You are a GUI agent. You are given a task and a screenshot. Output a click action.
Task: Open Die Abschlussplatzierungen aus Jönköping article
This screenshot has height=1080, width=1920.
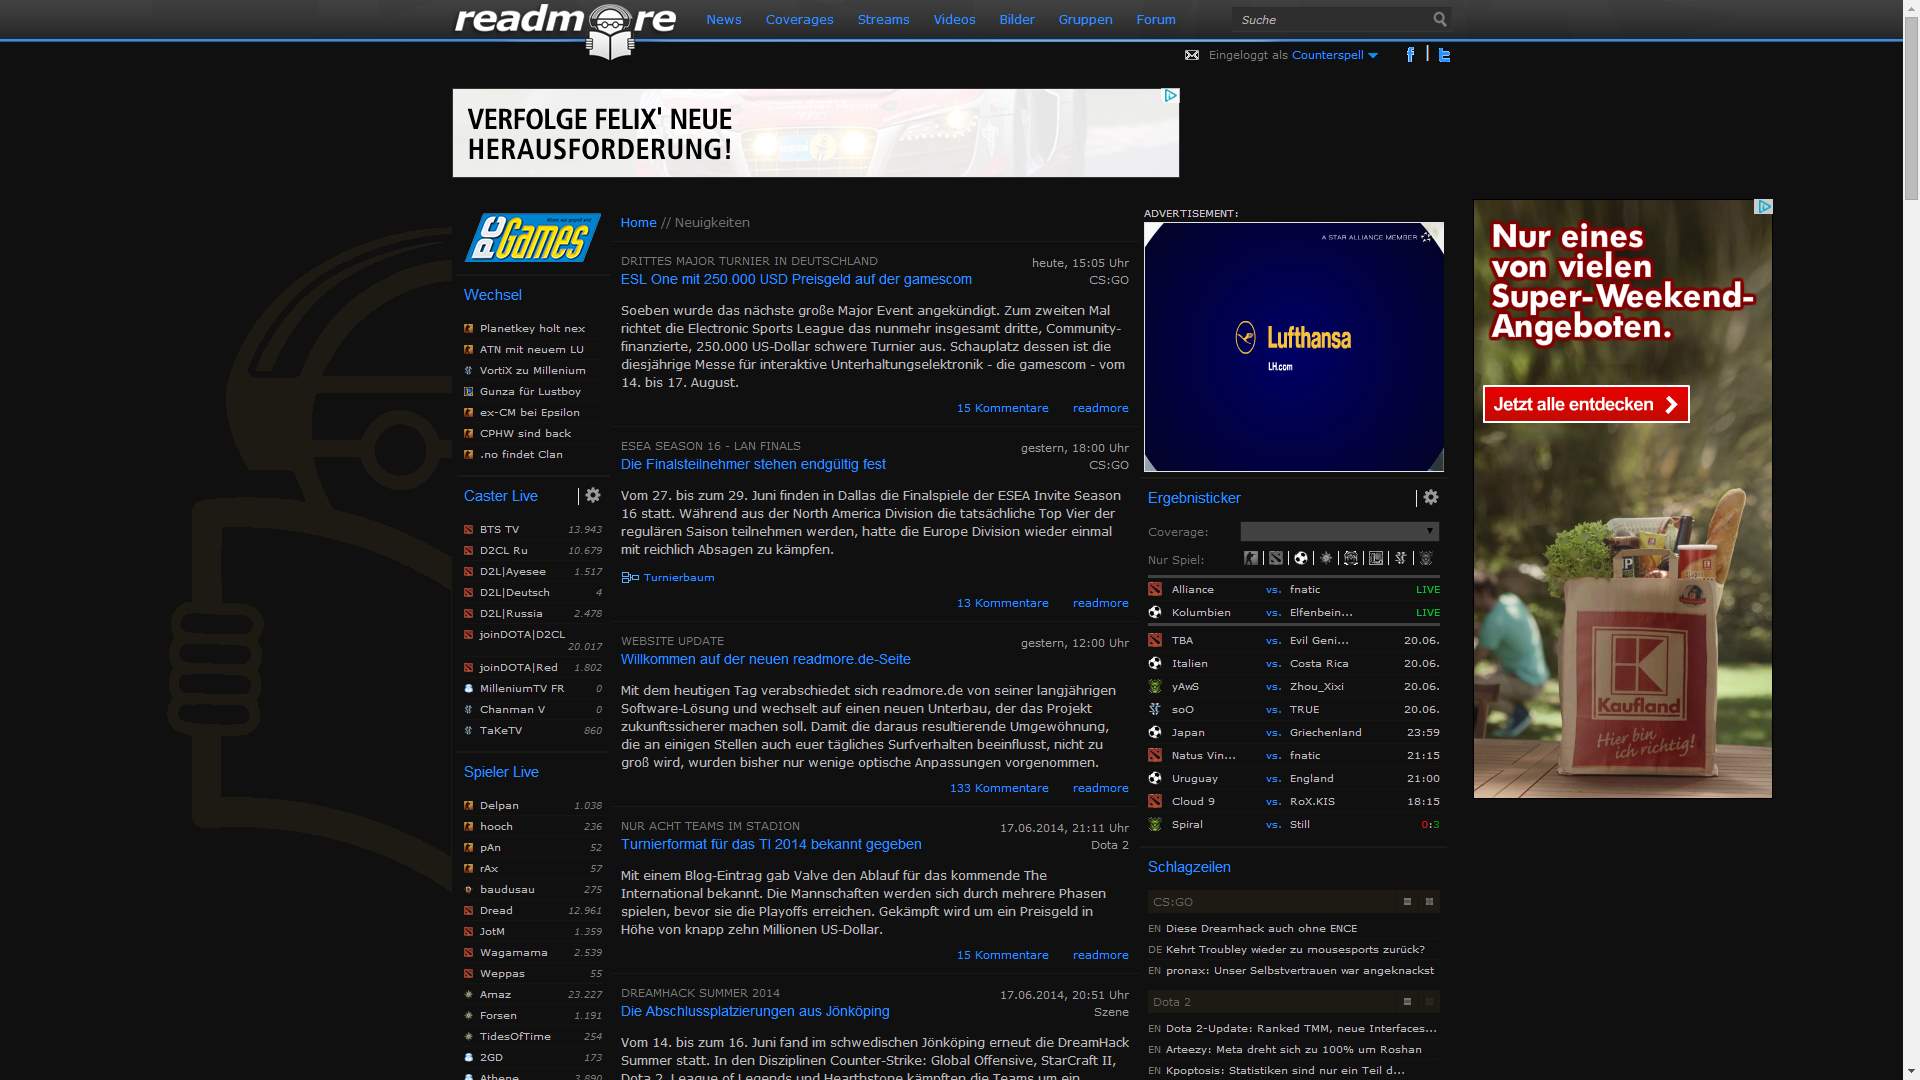coord(755,1011)
